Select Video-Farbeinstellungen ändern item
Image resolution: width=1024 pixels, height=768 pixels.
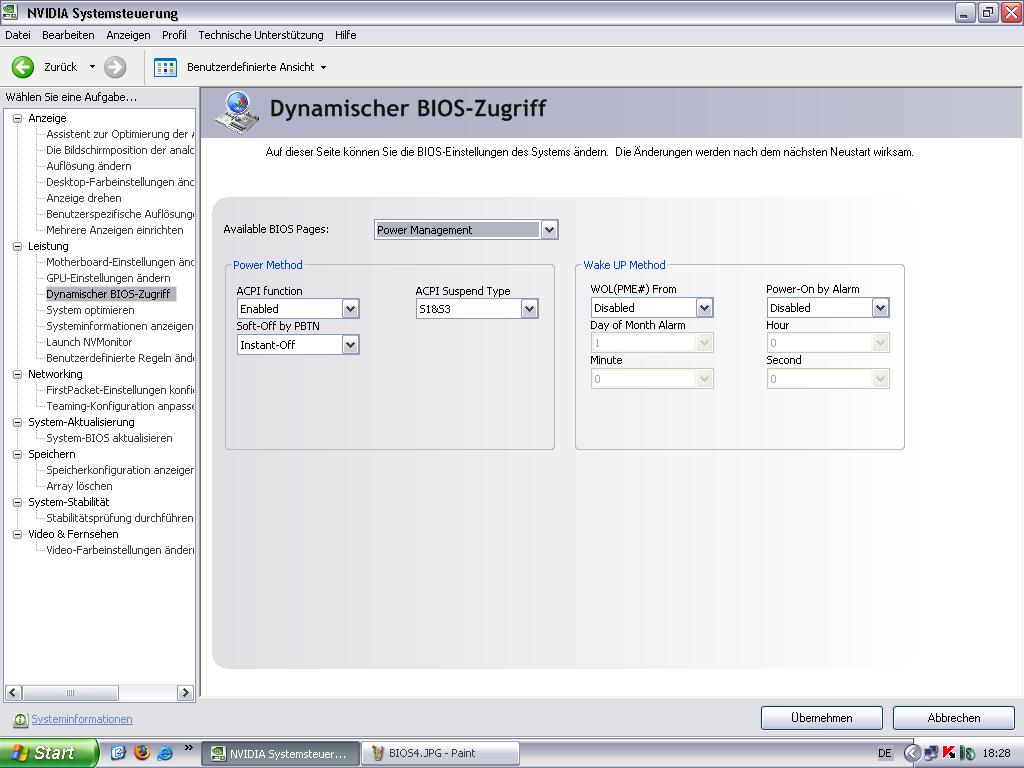point(120,551)
